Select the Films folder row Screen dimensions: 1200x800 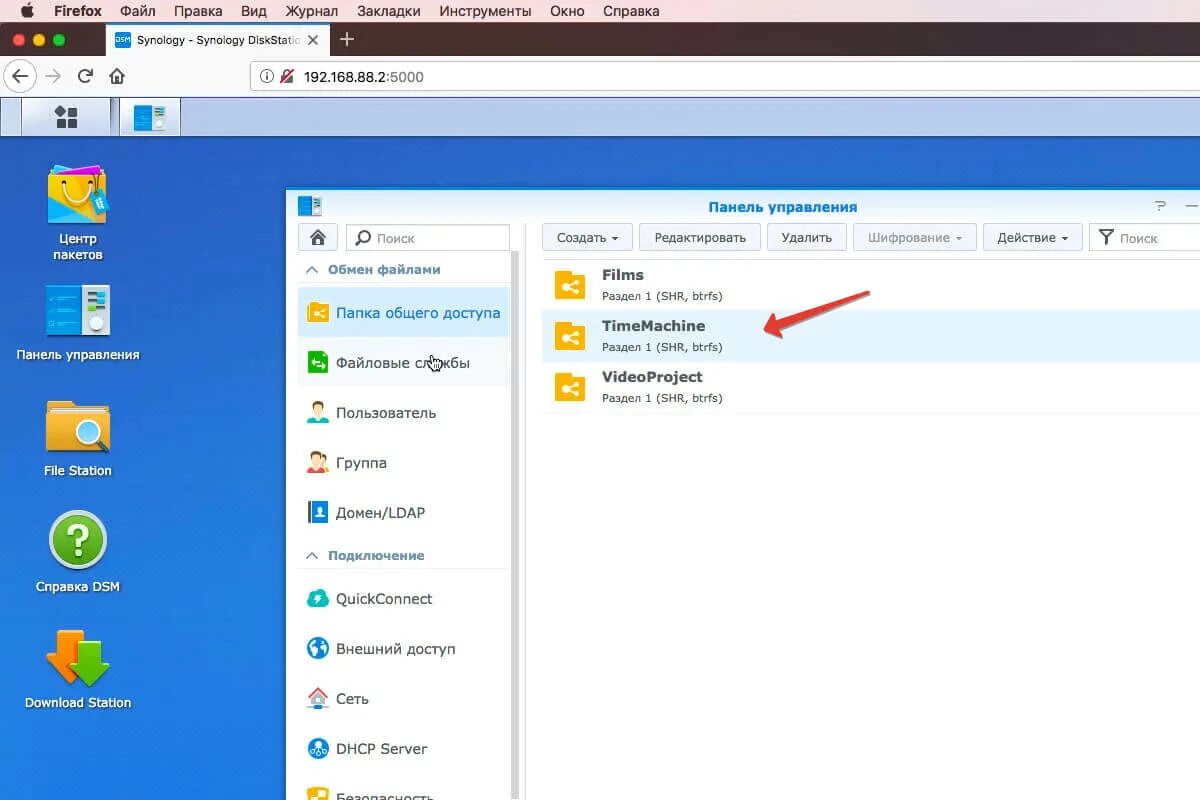click(x=870, y=285)
